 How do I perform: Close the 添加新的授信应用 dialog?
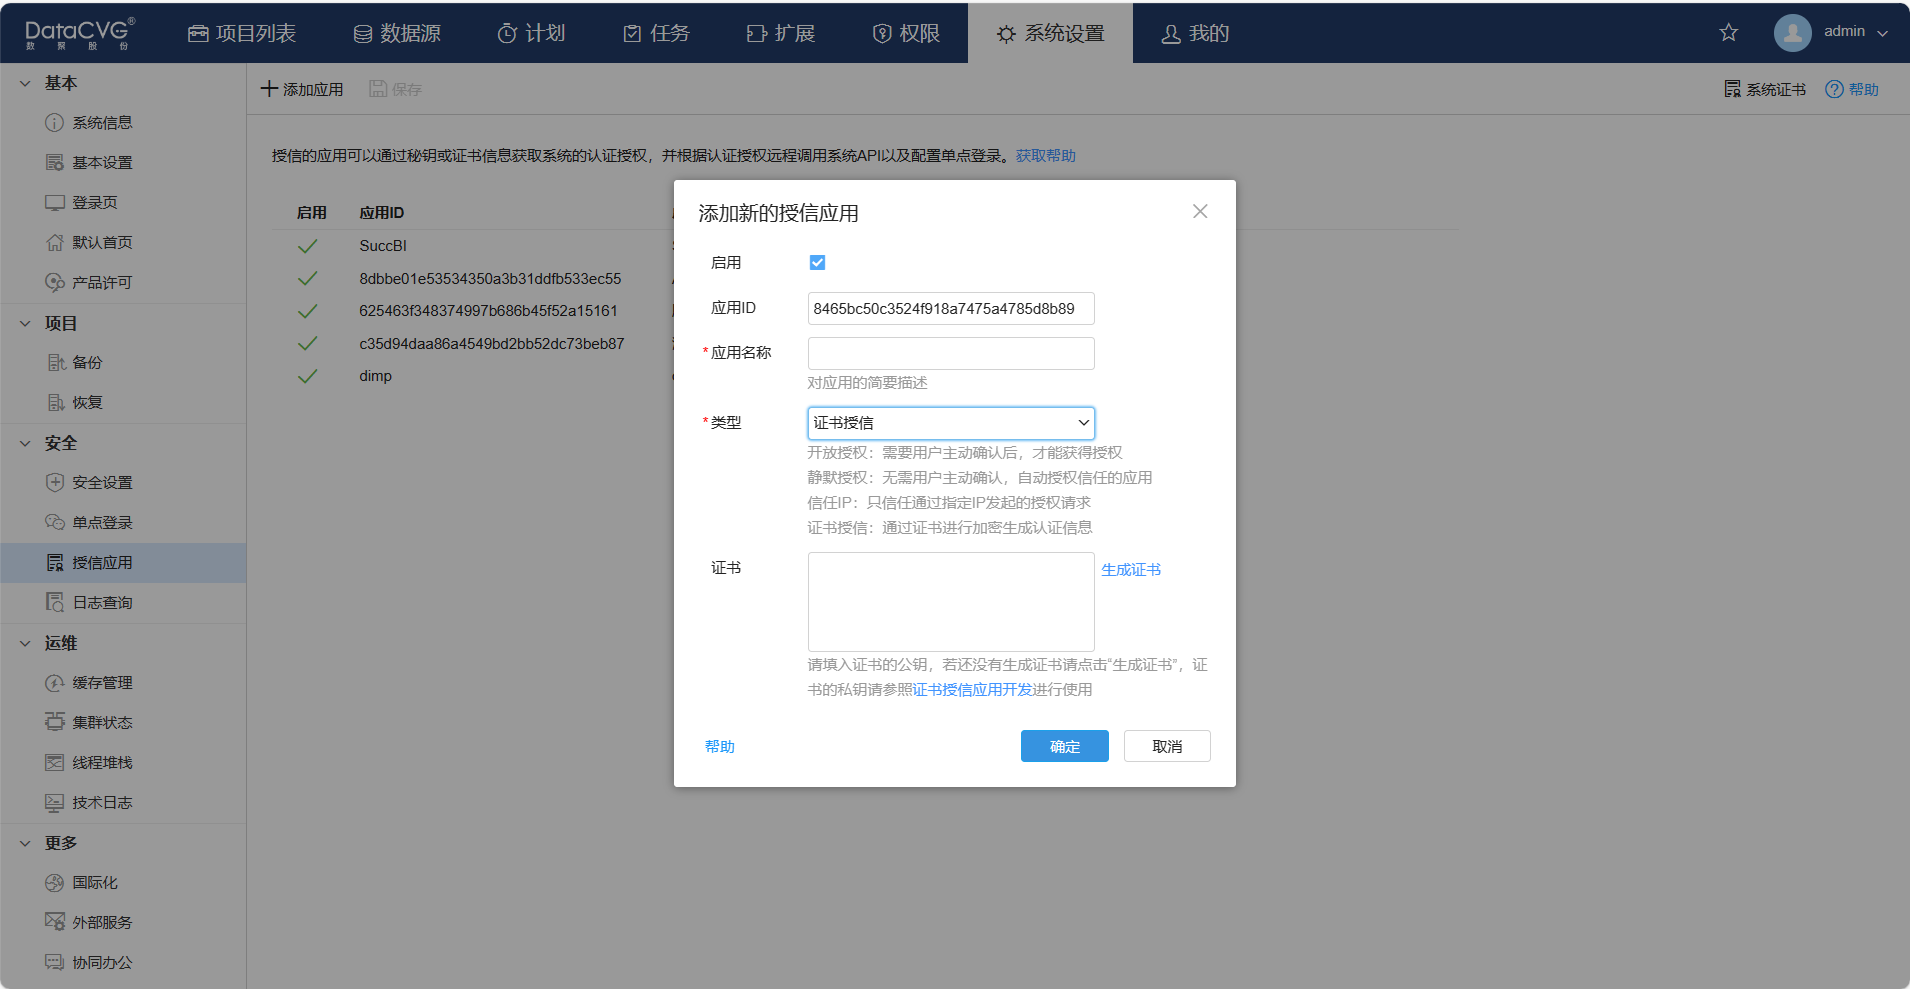[x=1200, y=211]
